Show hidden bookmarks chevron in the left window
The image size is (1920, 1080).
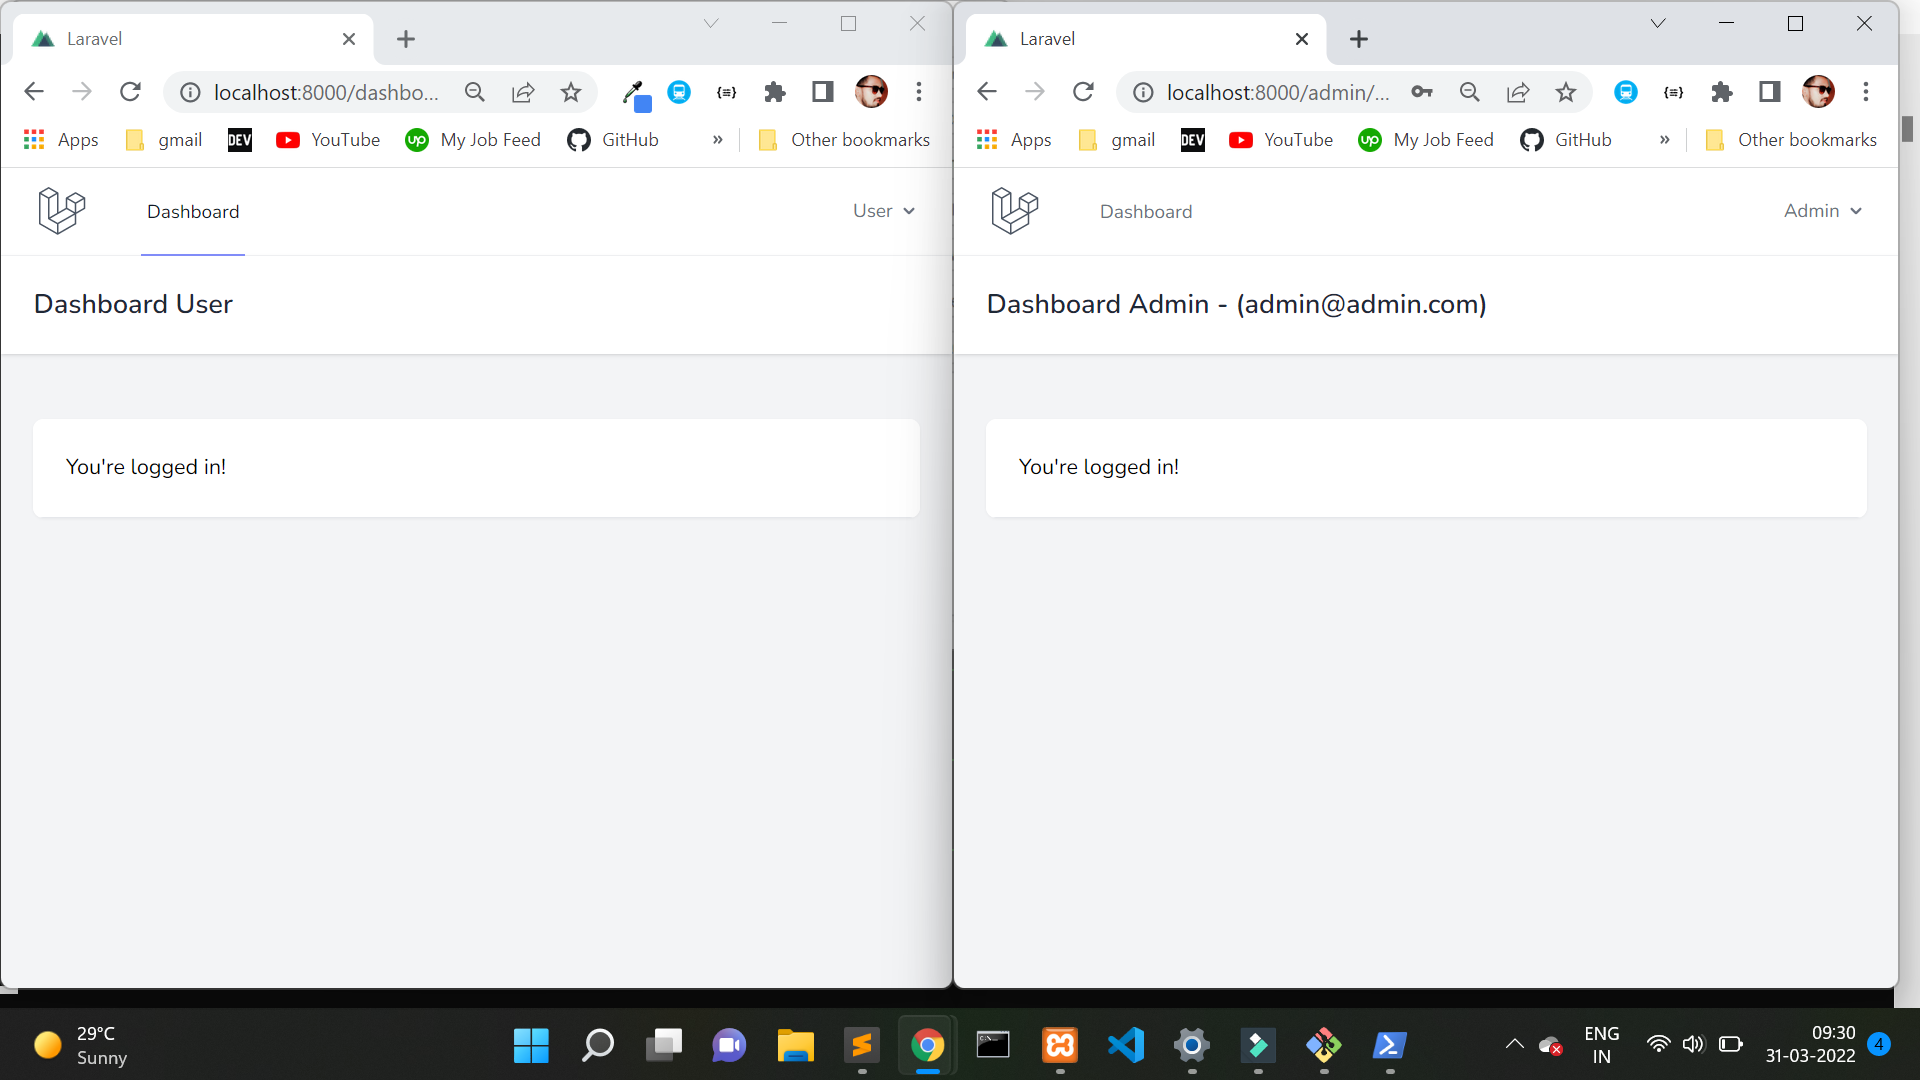click(x=717, y=140)
